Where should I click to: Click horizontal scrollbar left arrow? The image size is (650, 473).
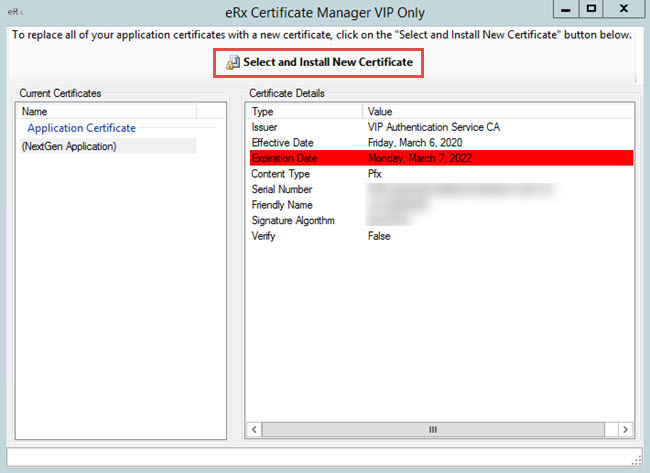254,429
